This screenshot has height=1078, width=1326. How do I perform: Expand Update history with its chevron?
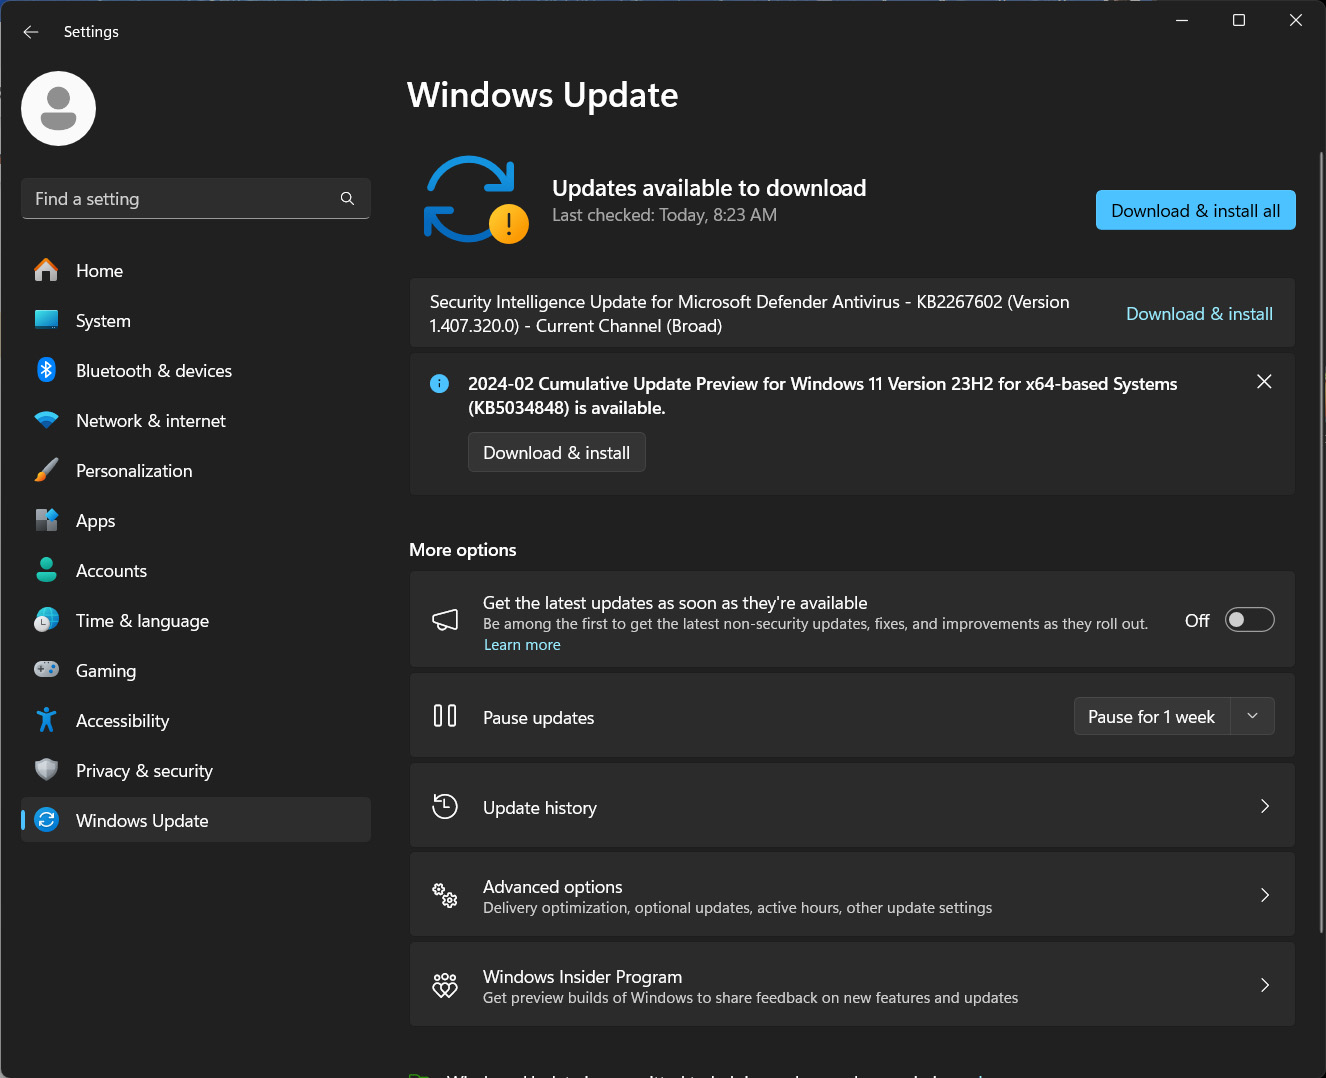coord(1264,806)
